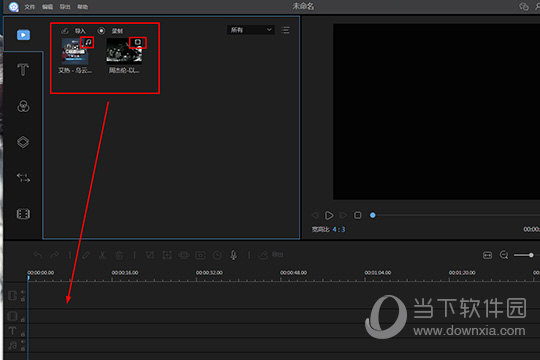Viewport: 540px width, 360px height.
Task: Click the 00:01:20.00 mark on ruler
Action: pyautogui.click(x=462, y=273)
